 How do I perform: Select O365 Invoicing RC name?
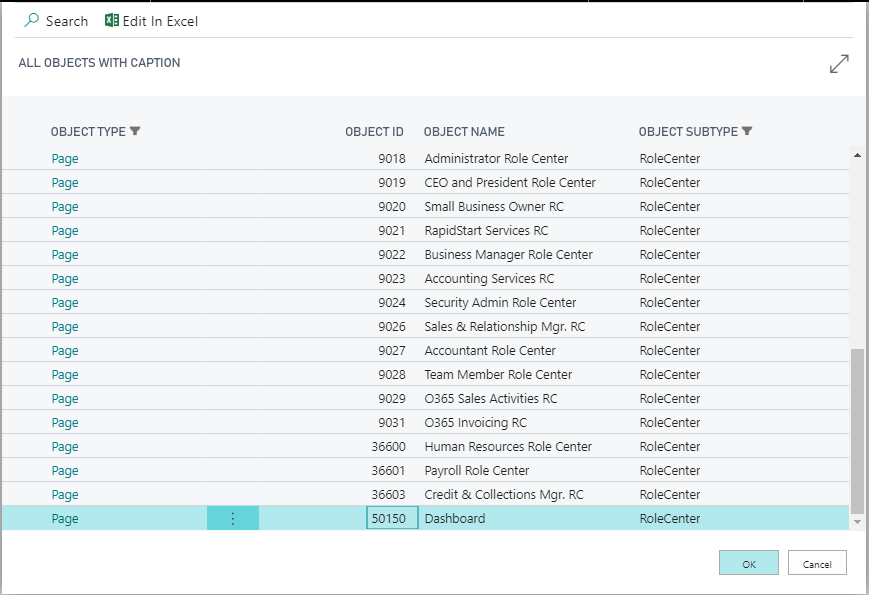click(476, 423)
